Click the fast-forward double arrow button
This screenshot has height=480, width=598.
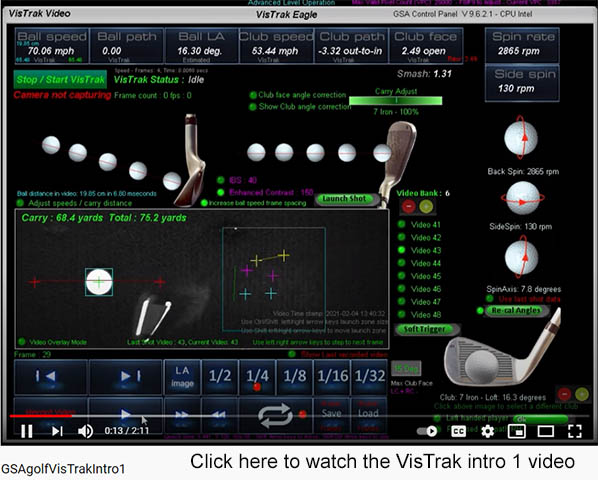(x=182, y=415)
